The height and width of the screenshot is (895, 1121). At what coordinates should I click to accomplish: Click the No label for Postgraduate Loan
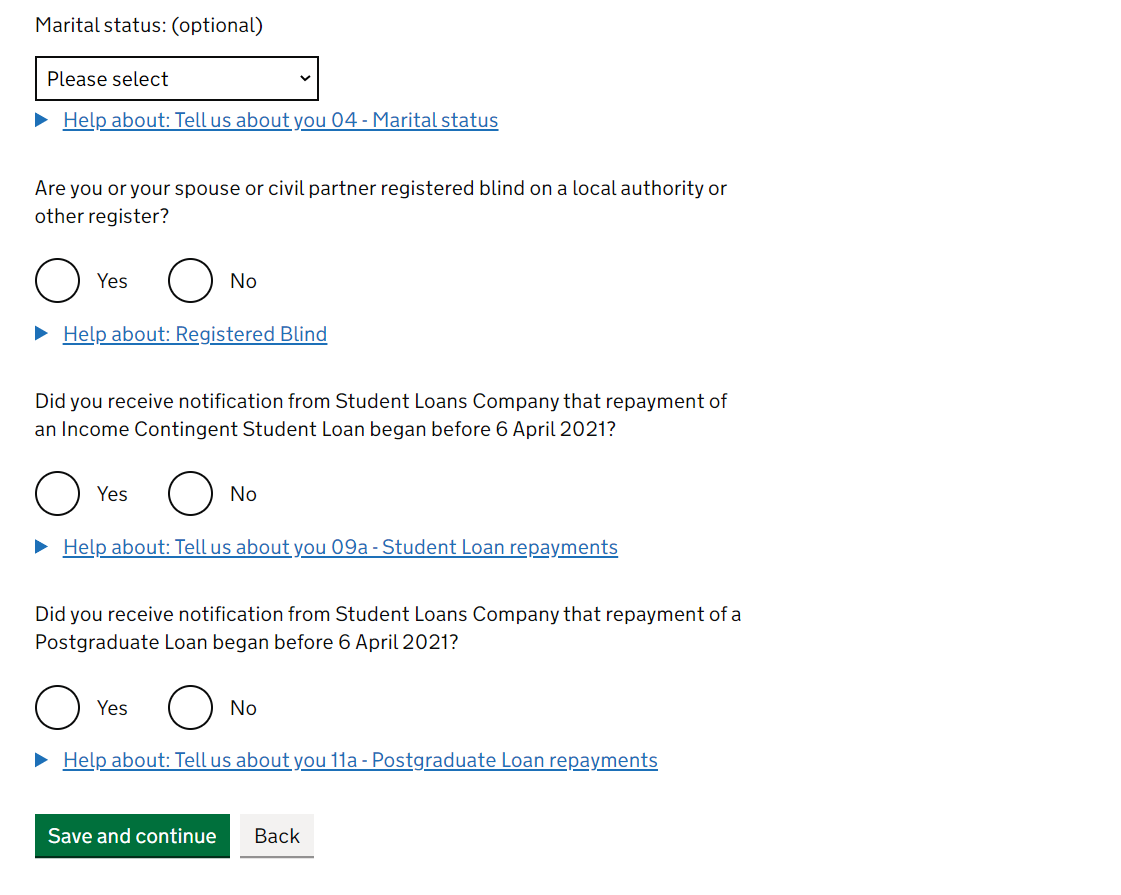pos(243,708)
